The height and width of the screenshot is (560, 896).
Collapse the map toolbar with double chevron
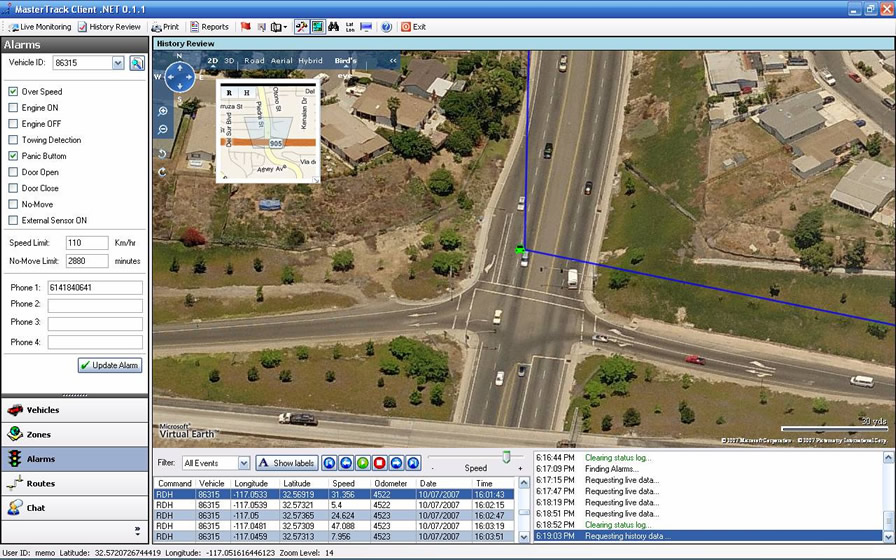393,61
